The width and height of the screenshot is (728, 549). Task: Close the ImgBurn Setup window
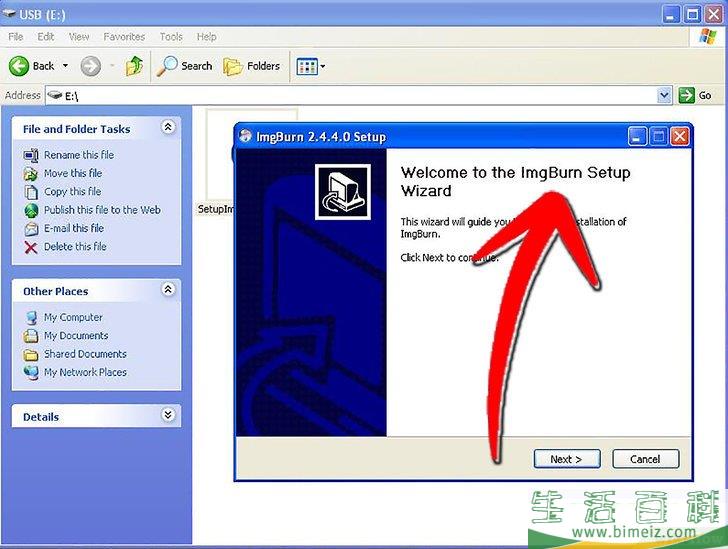pos(680,137)
